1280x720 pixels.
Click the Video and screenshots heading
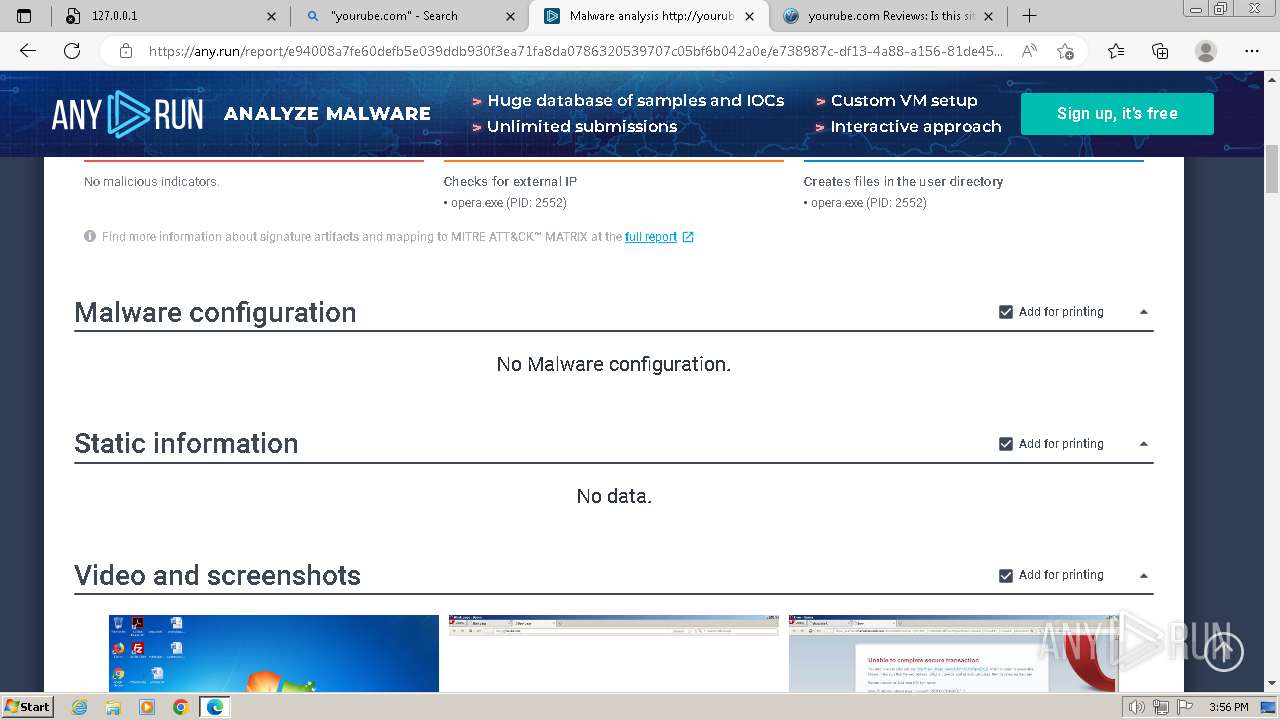click(x=217, y=576)
